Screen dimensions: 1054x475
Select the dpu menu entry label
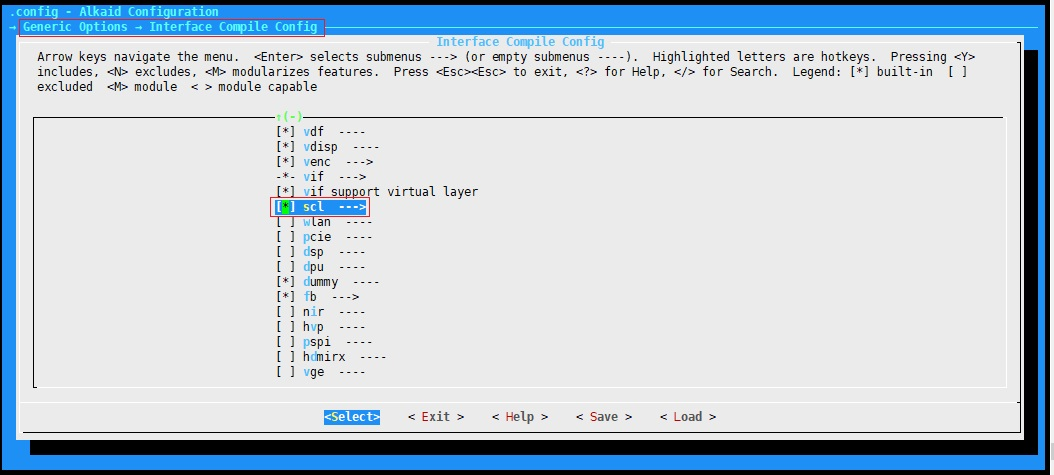point(313,267)
